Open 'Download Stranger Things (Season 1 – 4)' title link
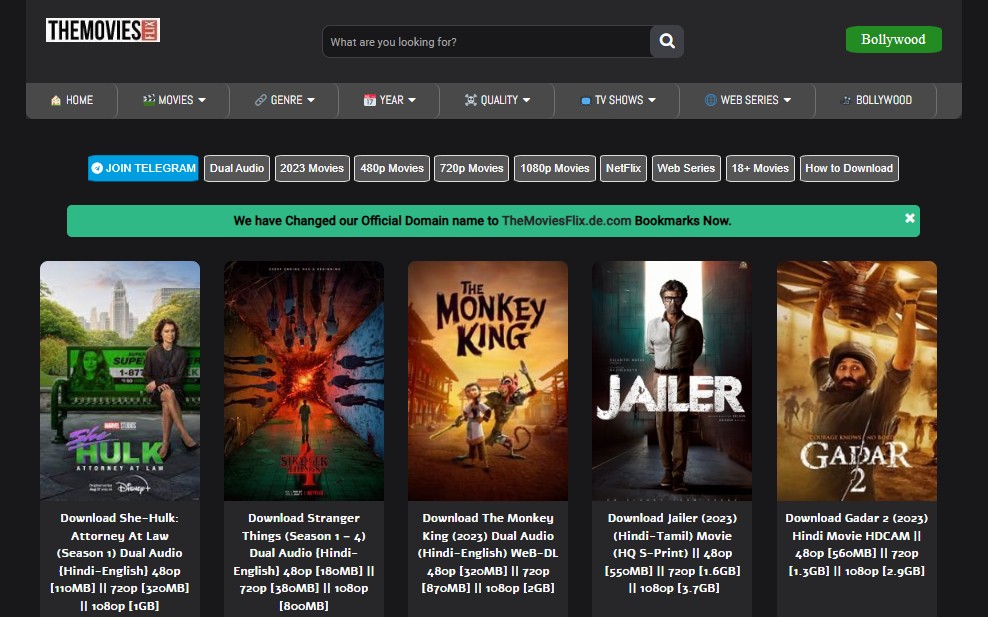Screen dimensions: 988x617 click(x=304, y=562)
